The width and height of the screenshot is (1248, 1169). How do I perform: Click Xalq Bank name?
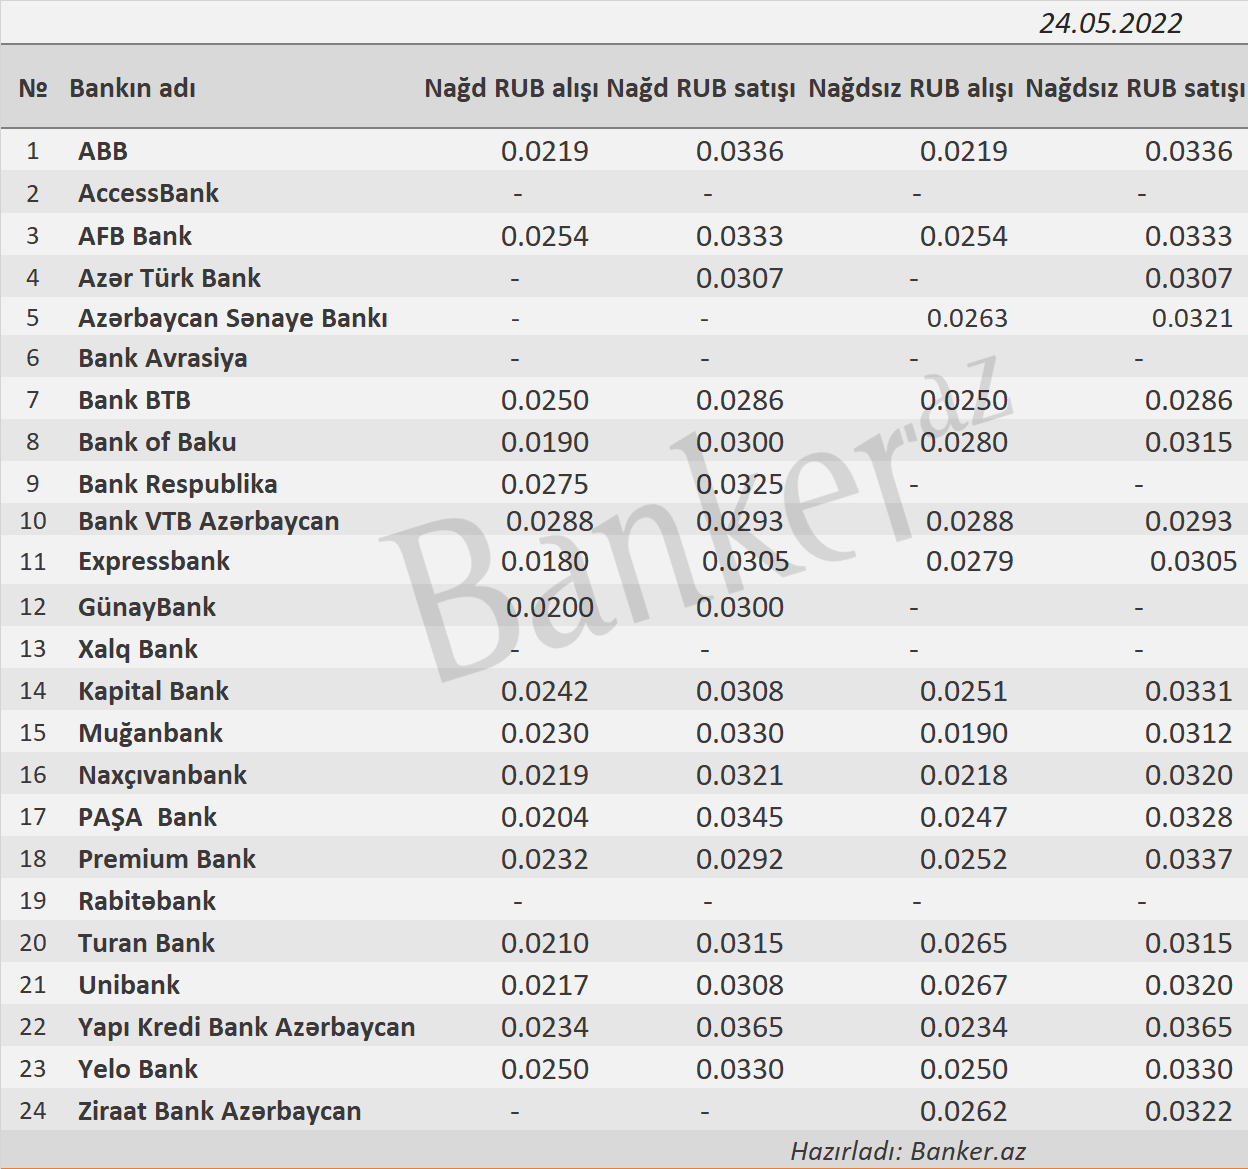[138, 649]
